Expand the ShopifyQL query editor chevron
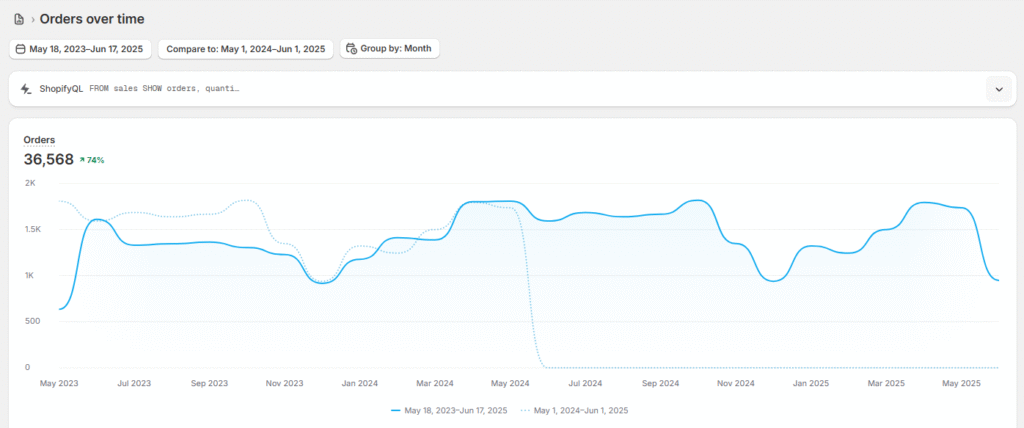The image size is (1024, 428). (998, 89)
